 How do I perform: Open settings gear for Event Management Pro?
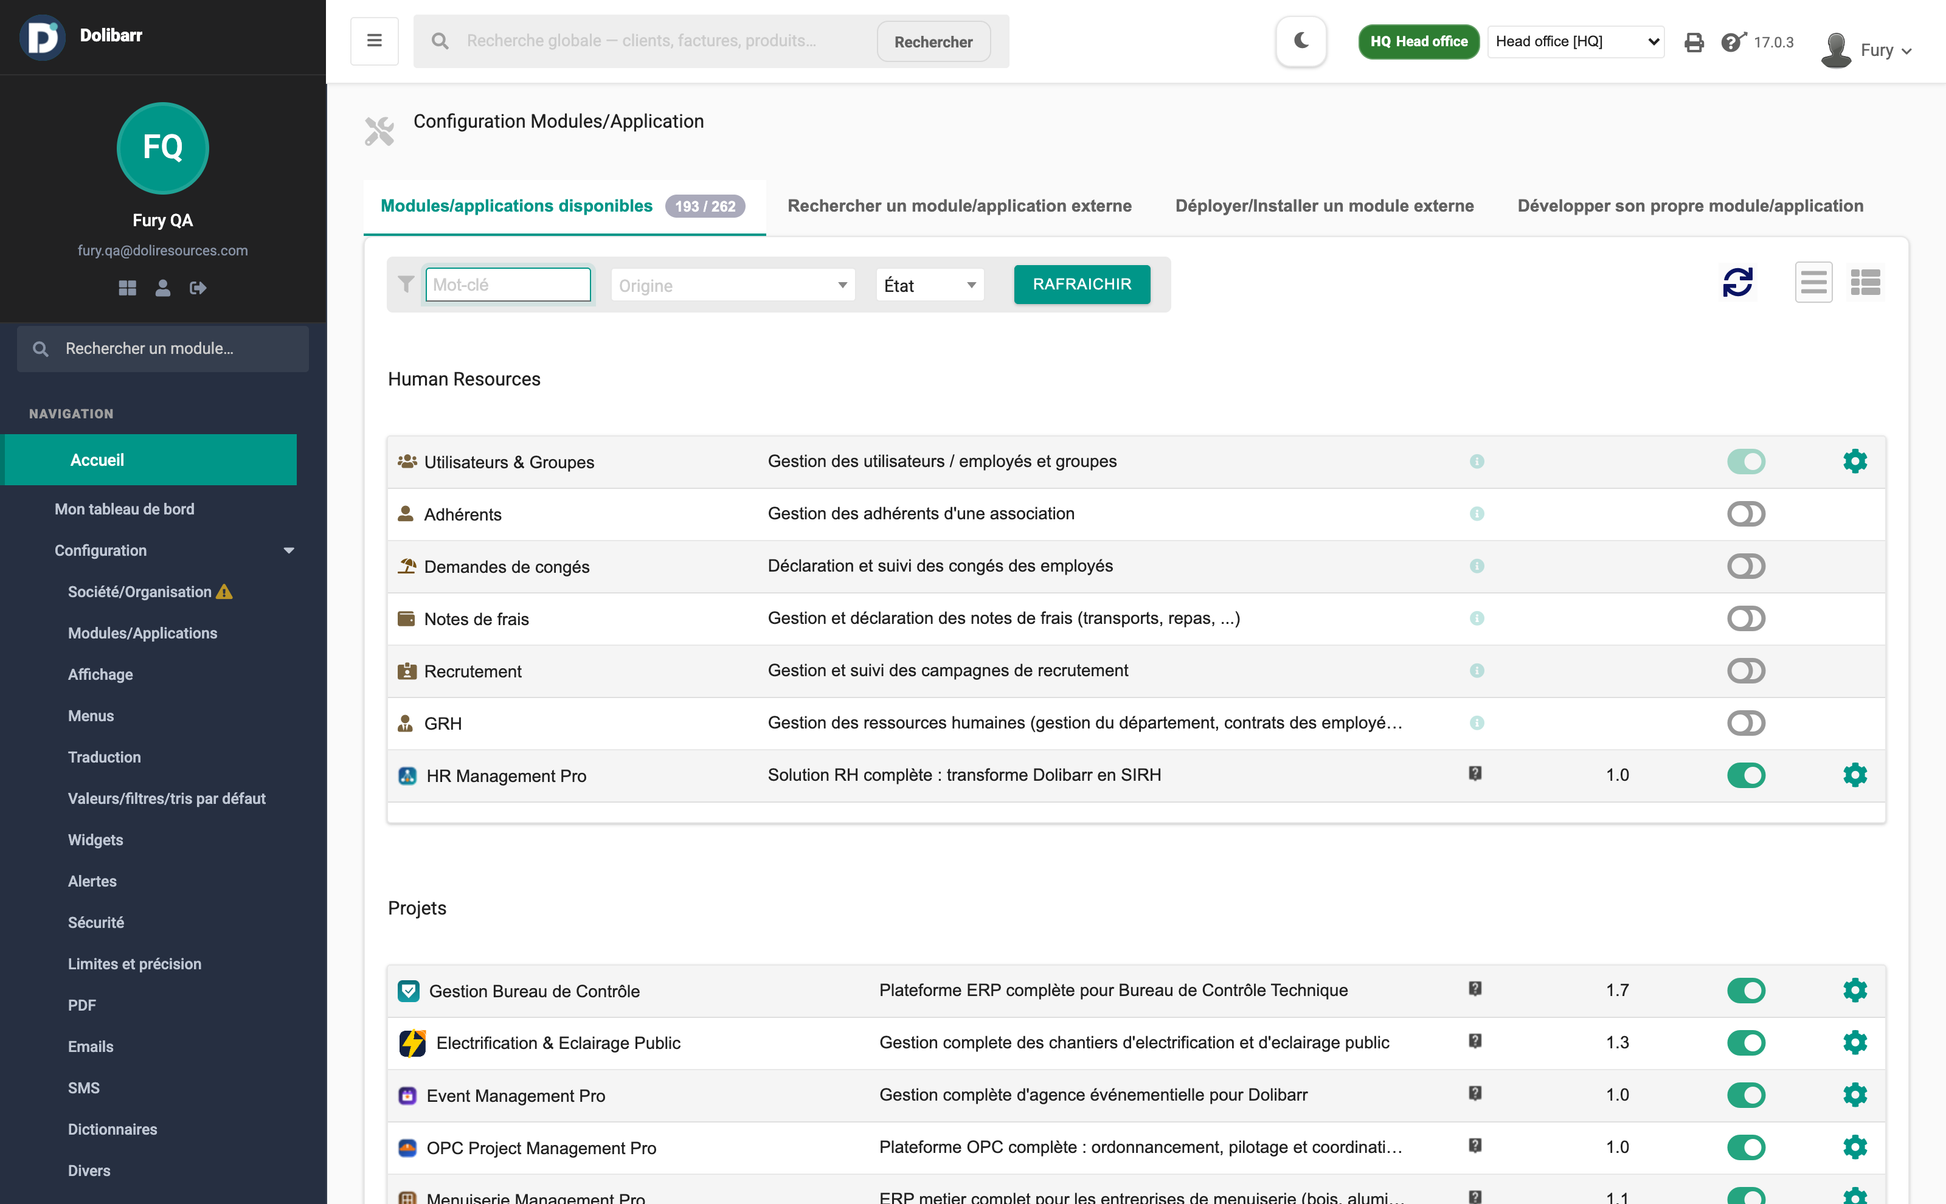(x=1855, y=1095)
